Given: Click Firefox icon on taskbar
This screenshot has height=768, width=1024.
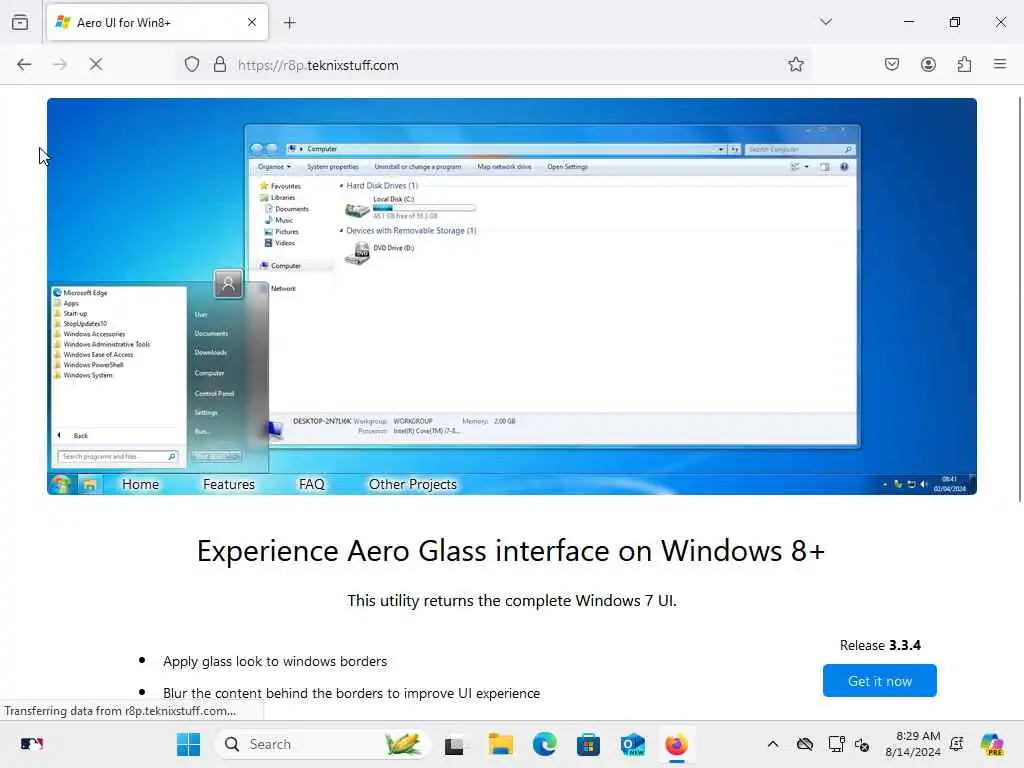Looking at the screenshot, I should [x=677, y=744].
